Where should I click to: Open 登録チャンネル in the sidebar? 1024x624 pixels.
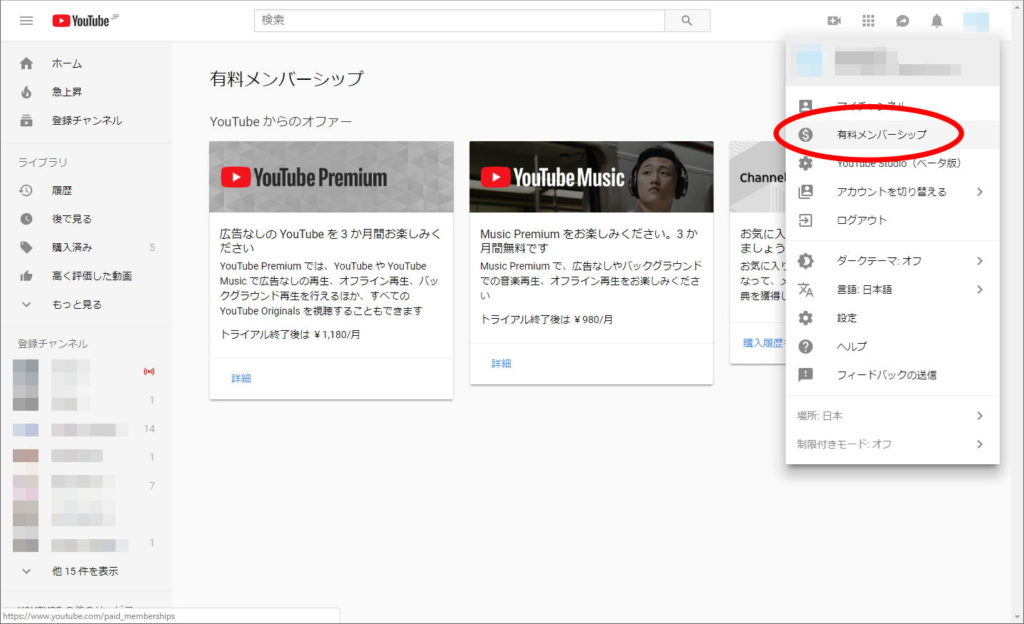86,121
